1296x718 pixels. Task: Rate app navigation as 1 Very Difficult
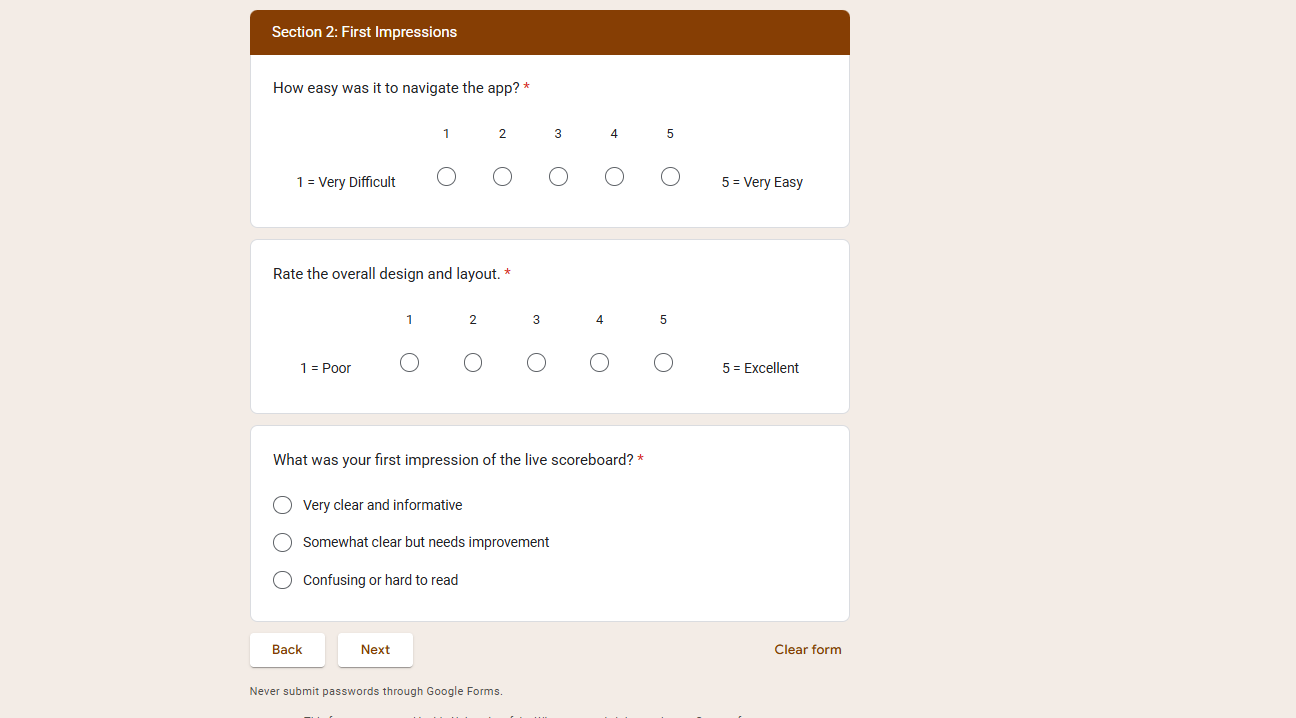pyautogui.click(x=446, y=177)
